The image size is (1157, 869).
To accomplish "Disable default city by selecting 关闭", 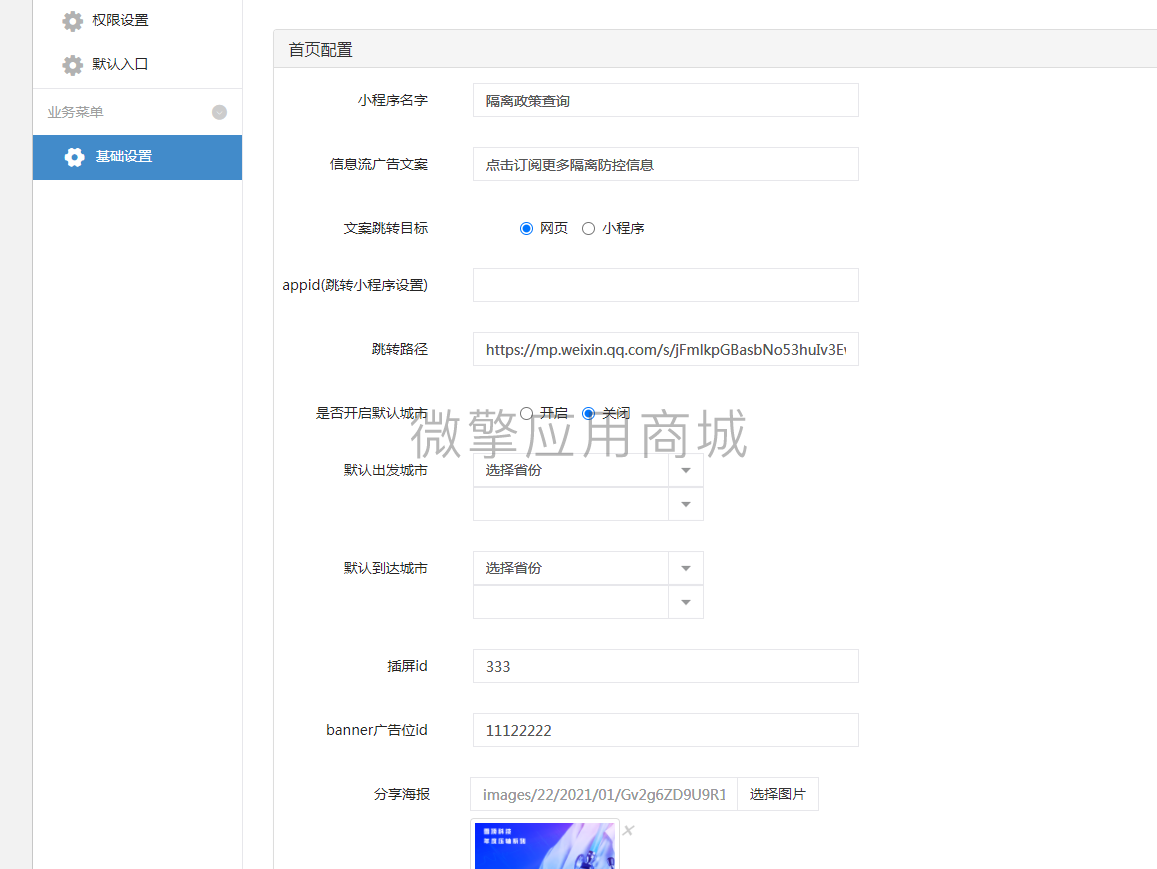I will tap(588, 413).
